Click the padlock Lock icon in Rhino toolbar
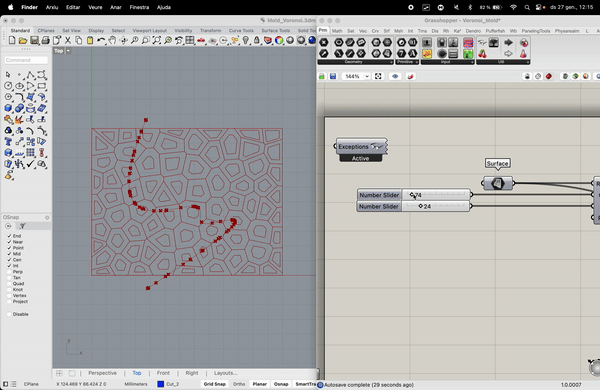The image size is (600, 390). click(257, 40)
